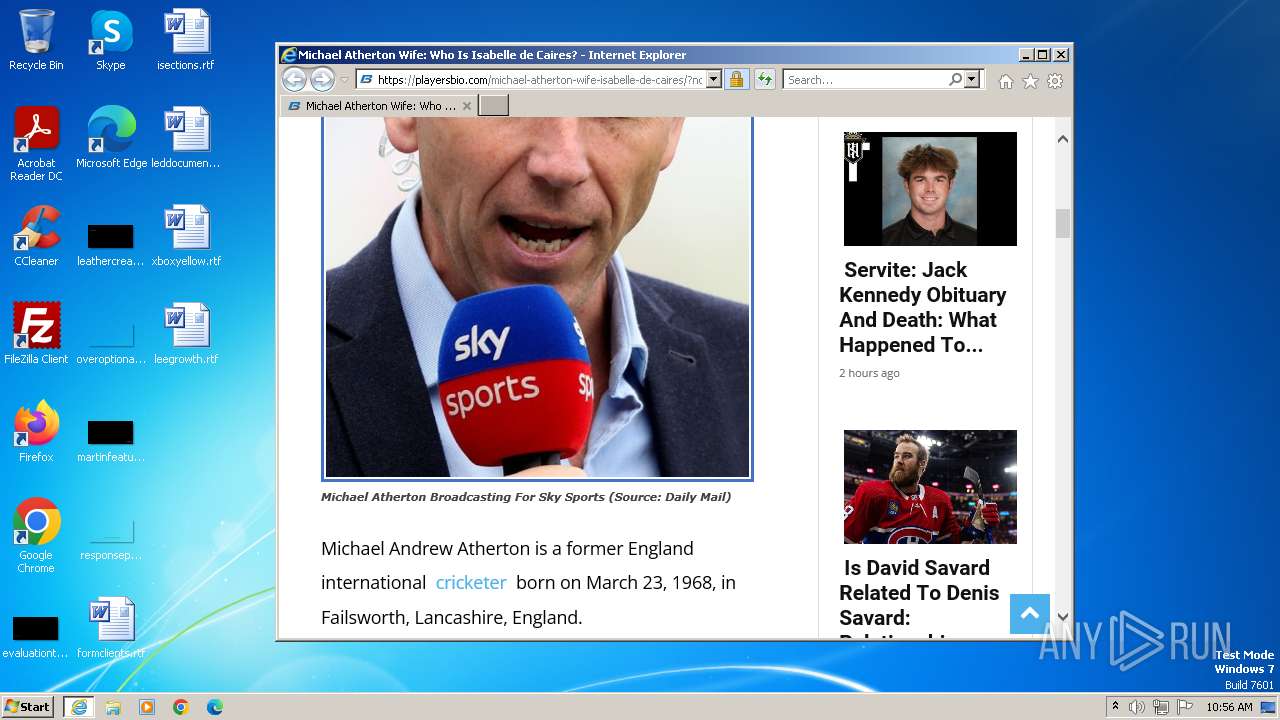Screen dimensions: 1280x720
Task: Follow the cricketer hyperlink
Action: [x=471, y=583]
